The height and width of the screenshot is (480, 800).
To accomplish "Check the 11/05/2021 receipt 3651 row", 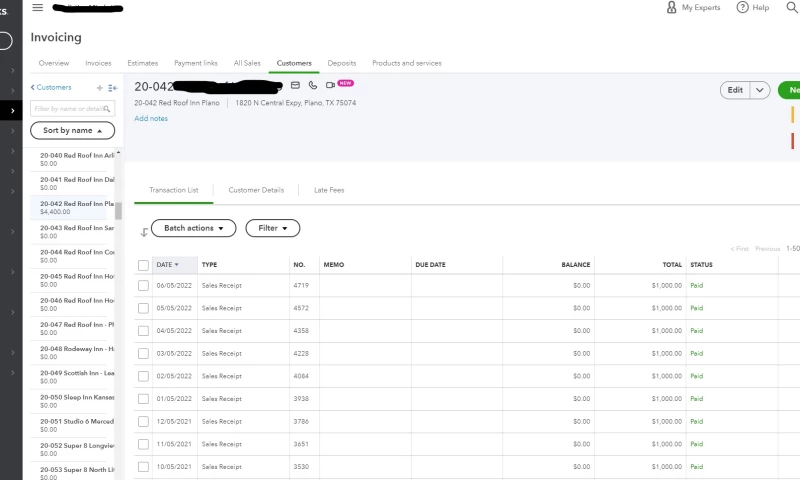I will (143, 444).
